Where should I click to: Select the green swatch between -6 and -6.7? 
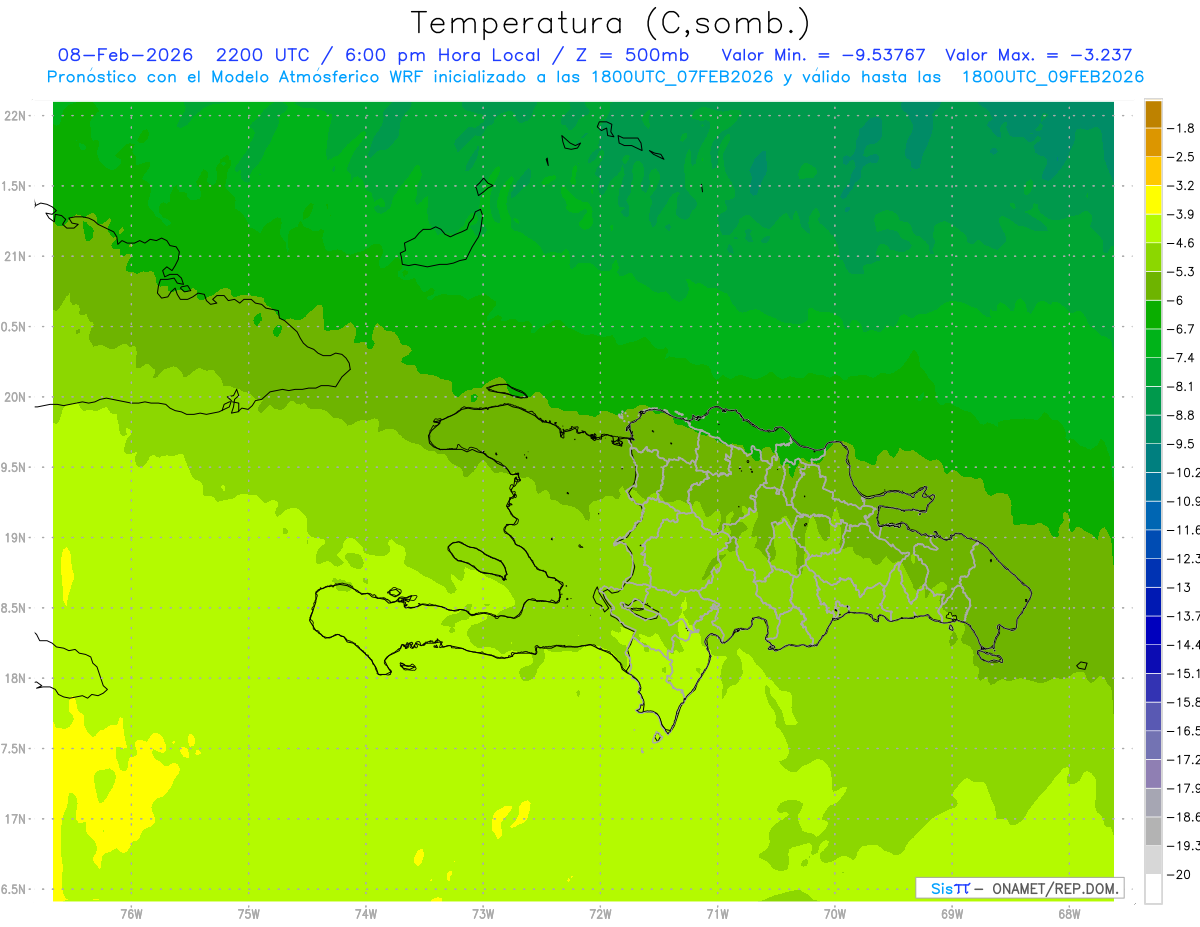click(1153, 314)
